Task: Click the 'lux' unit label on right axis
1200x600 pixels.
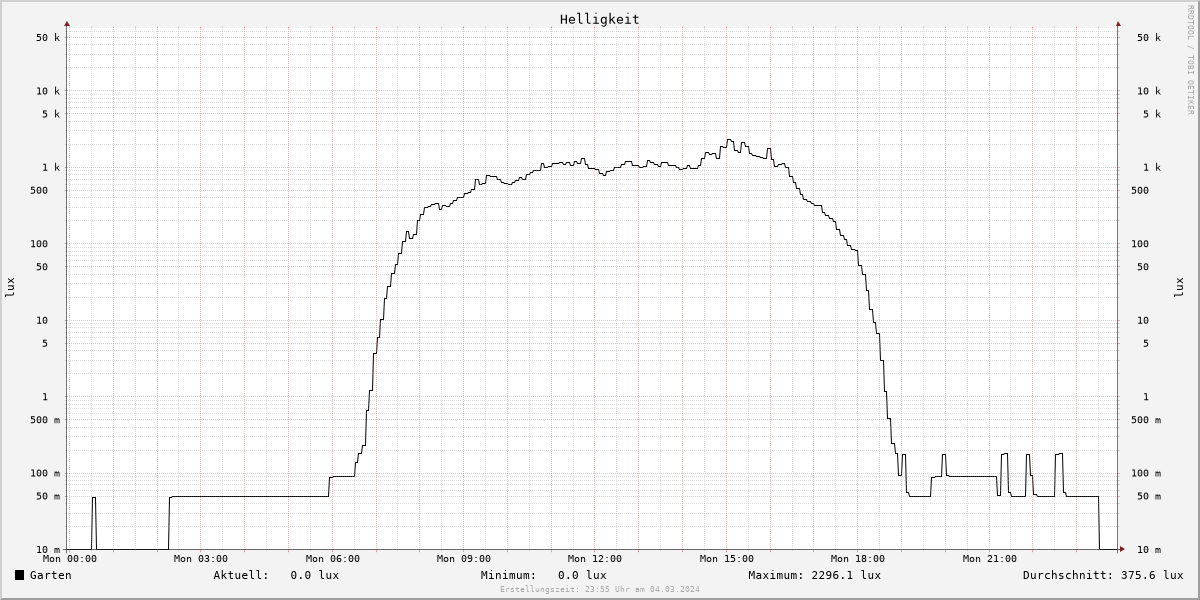Action: pos(1179,287)
